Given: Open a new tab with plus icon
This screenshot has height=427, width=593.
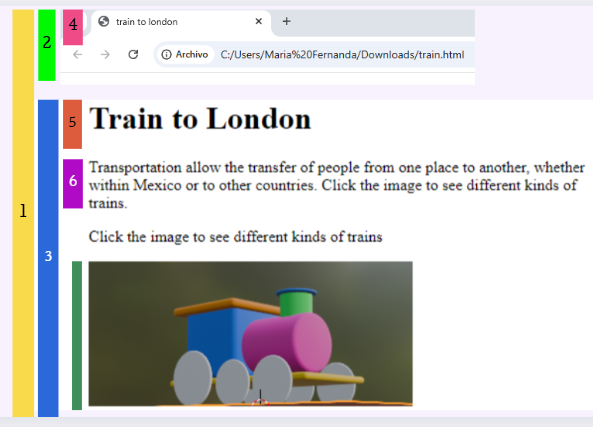Looking at the screenshot, I should pos(287,21).
